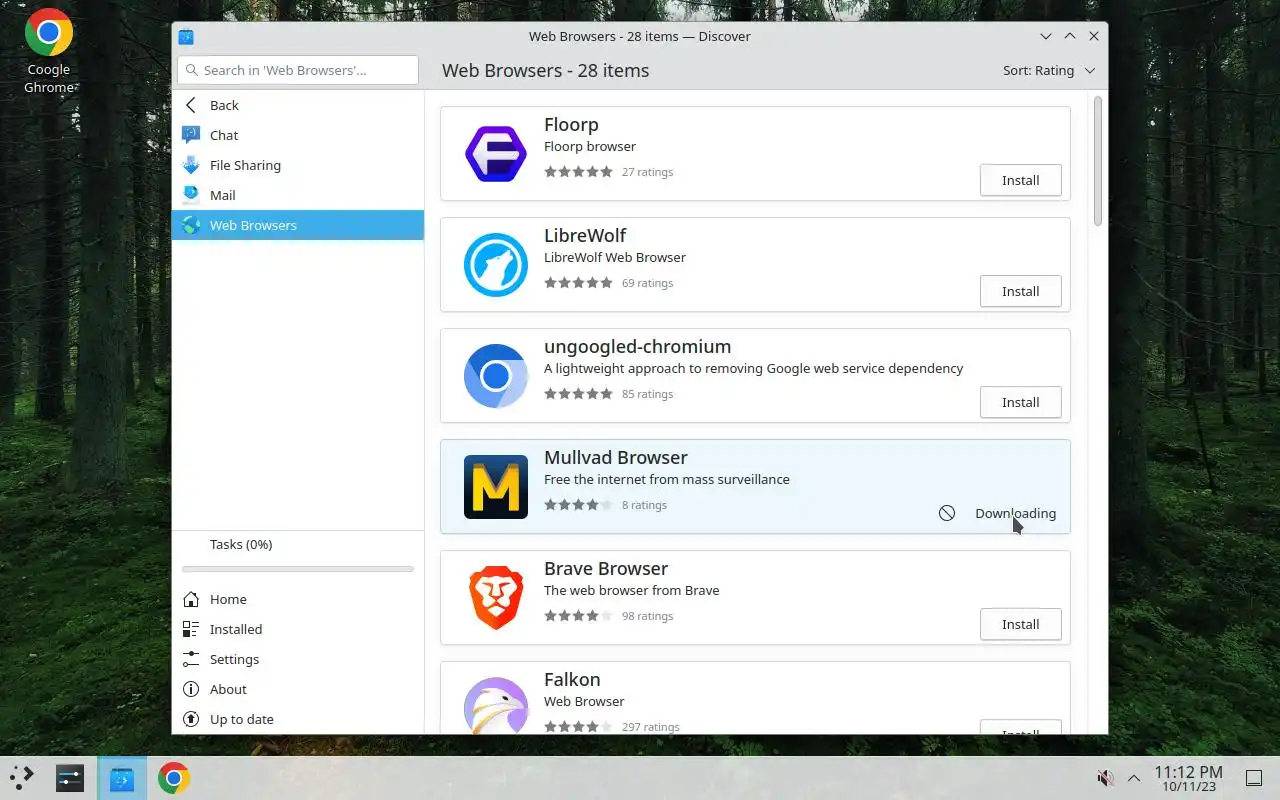Viewport: 1280px width, 800px height.
Task: Open the Installed applications page
Action: click(x=298, y=629)
